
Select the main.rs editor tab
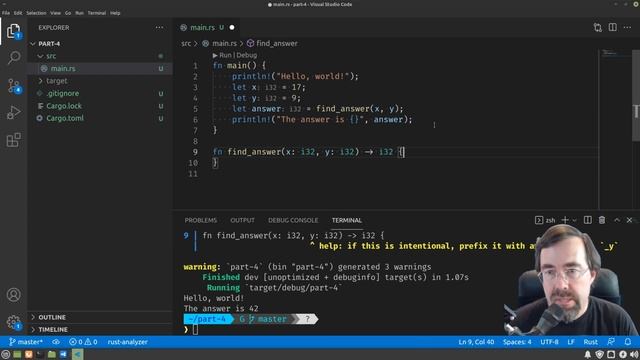[207, 27]
